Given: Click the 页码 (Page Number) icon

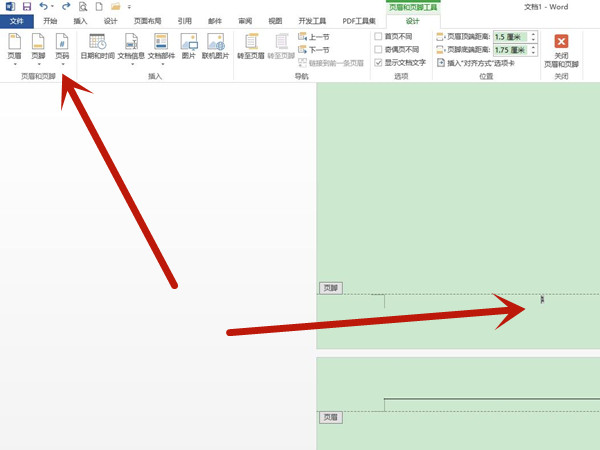Looking at the screenshot, I should coord(62,42).
